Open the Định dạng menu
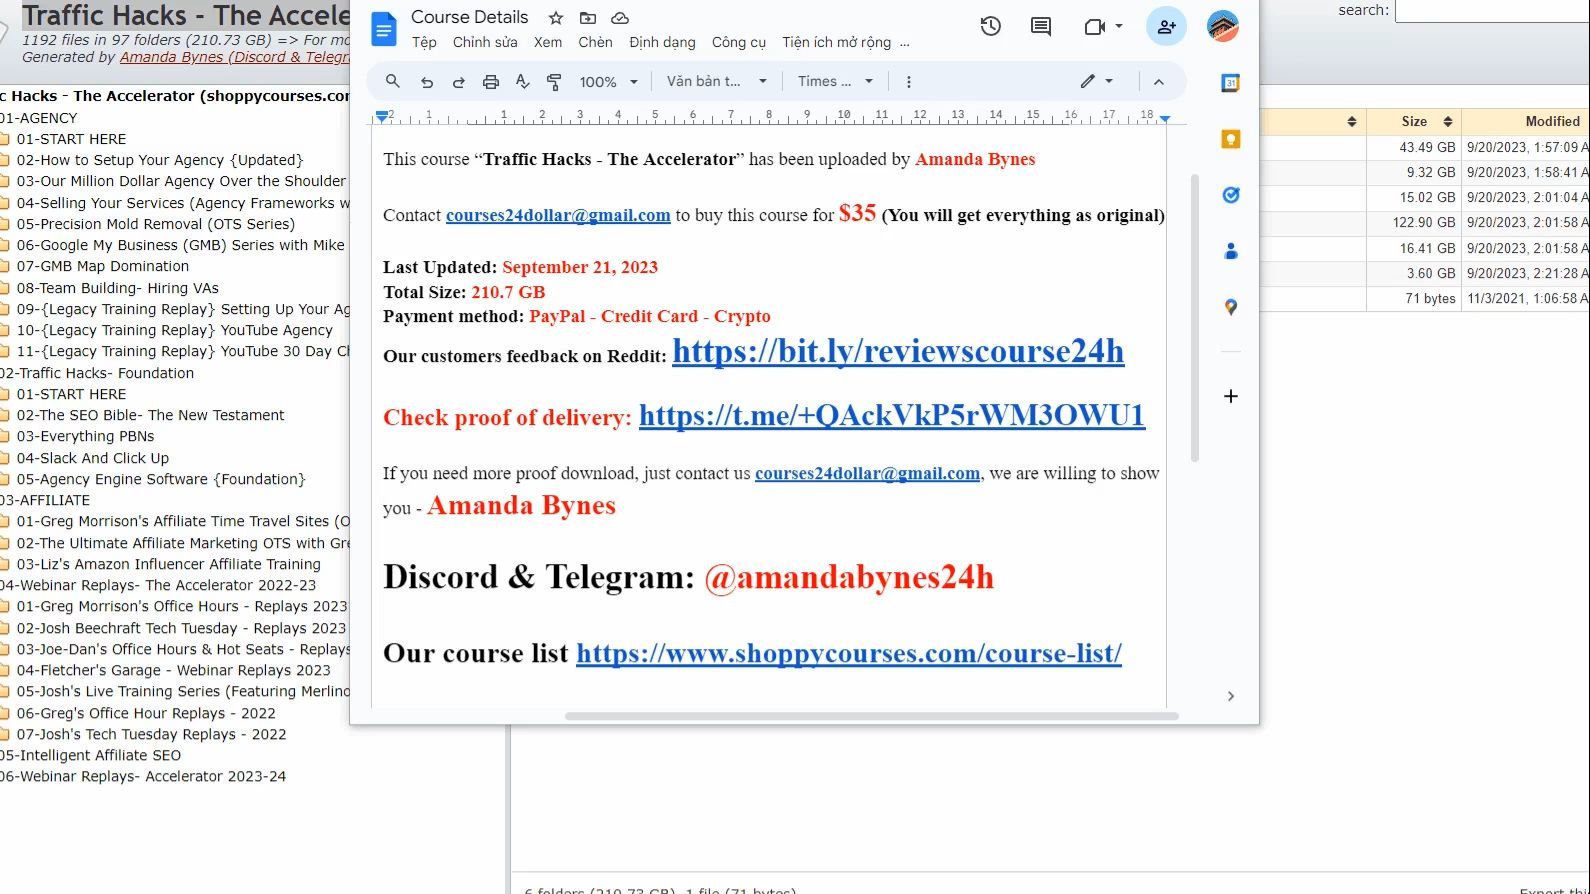The image size is (1590, 894). (x=662, y=43)
